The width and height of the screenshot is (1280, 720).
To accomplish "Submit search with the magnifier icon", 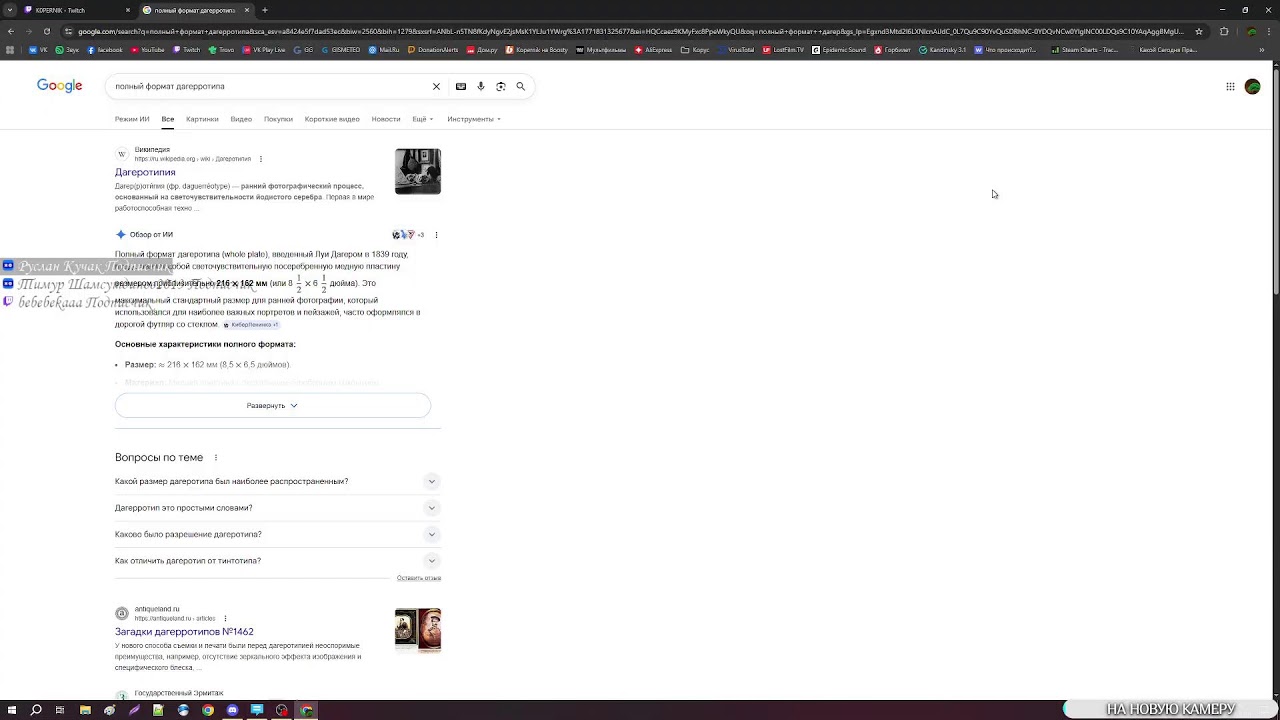I will click(x=520, y=86).
